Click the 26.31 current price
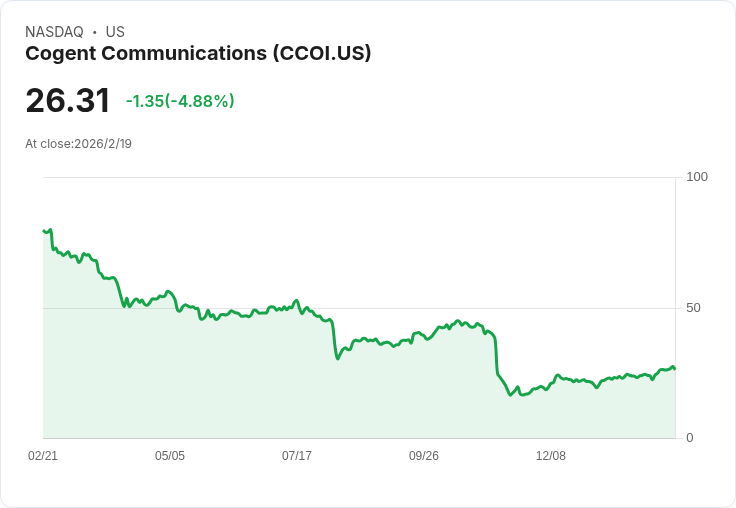 pyautogui.click(x=68, y=101)
